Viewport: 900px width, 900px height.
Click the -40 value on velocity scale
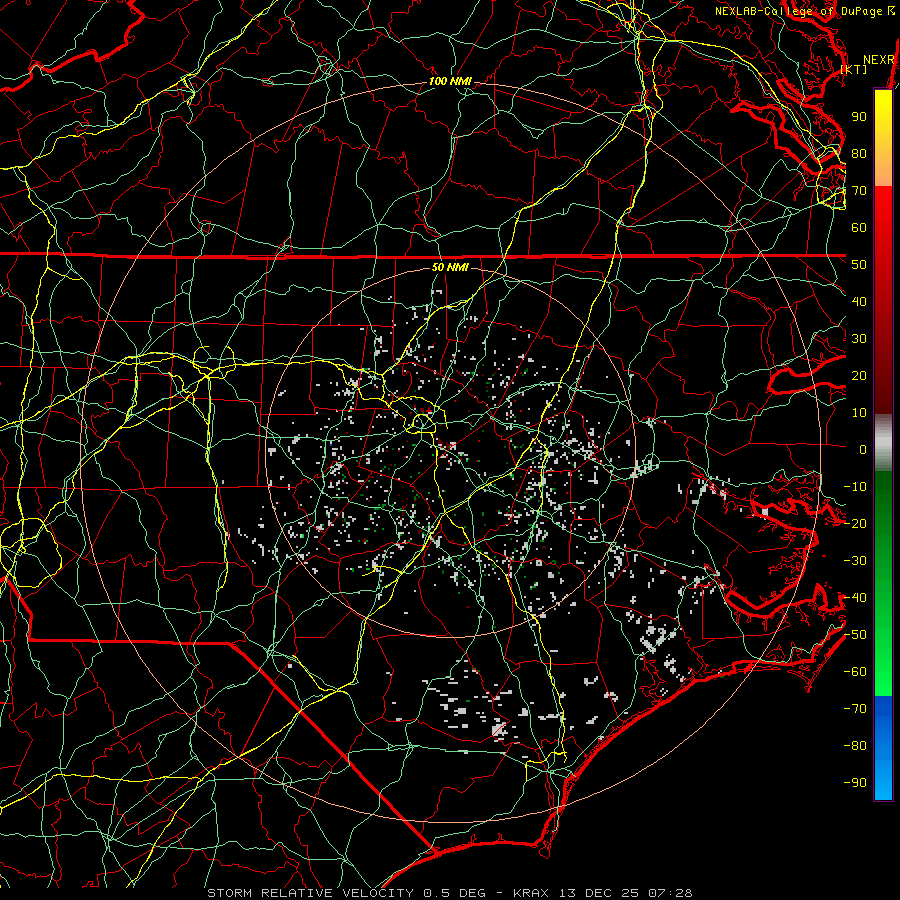(x=855, y=598)
